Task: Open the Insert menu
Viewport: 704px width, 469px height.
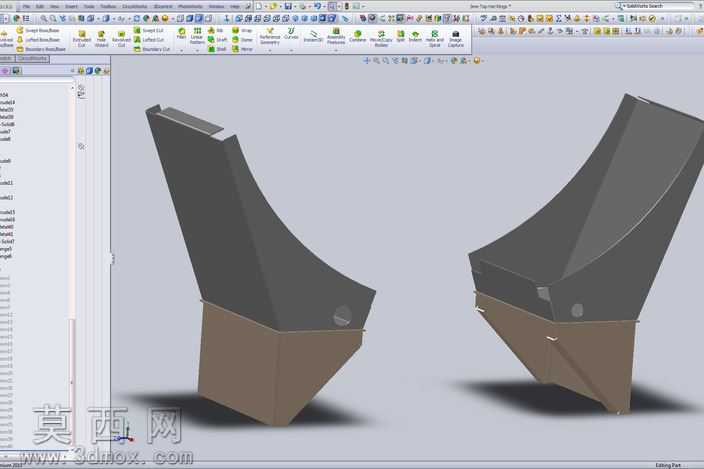Action: click(x=71, y=6)
